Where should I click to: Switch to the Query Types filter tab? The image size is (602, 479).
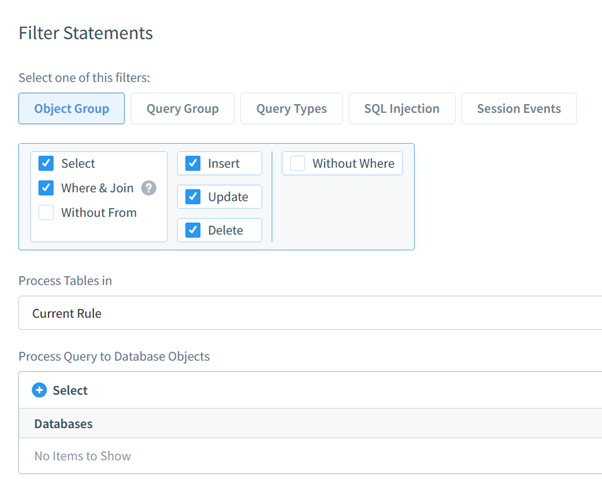click(x=291, y=108)
